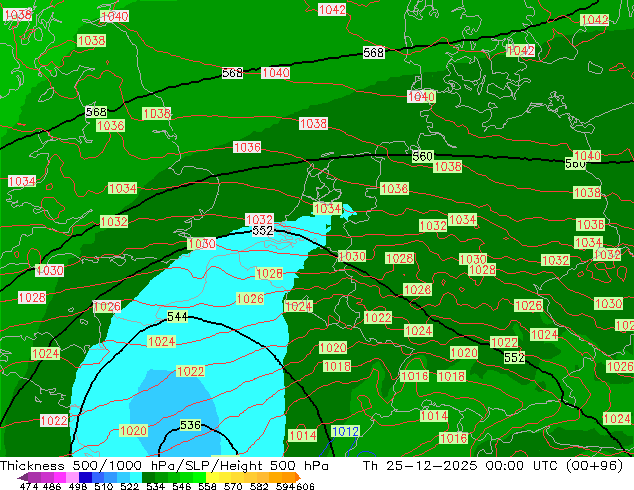This screenshot has height=490, width=634.
Task: Click the legend value 606
Action: point(305,486)
